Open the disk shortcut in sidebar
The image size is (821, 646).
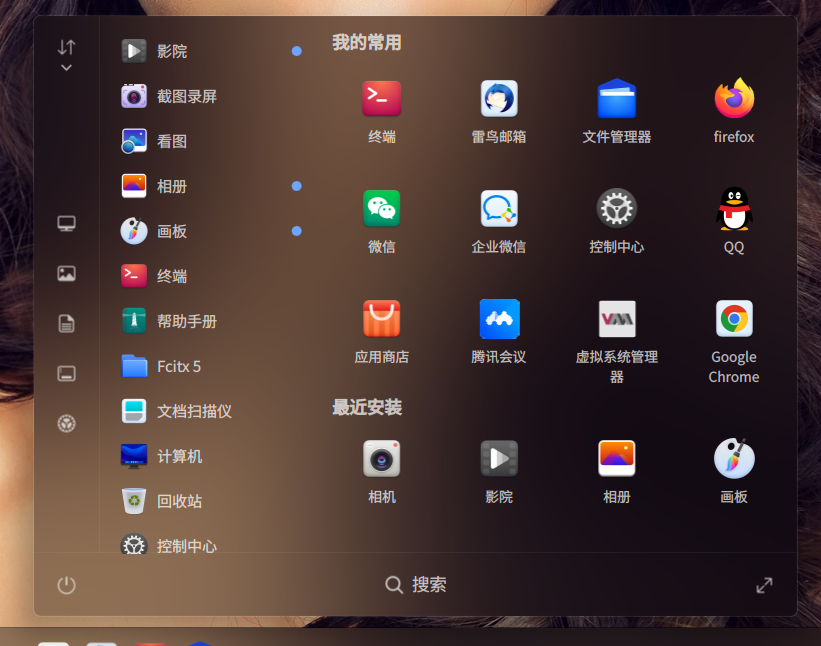(x=66, y=373)
